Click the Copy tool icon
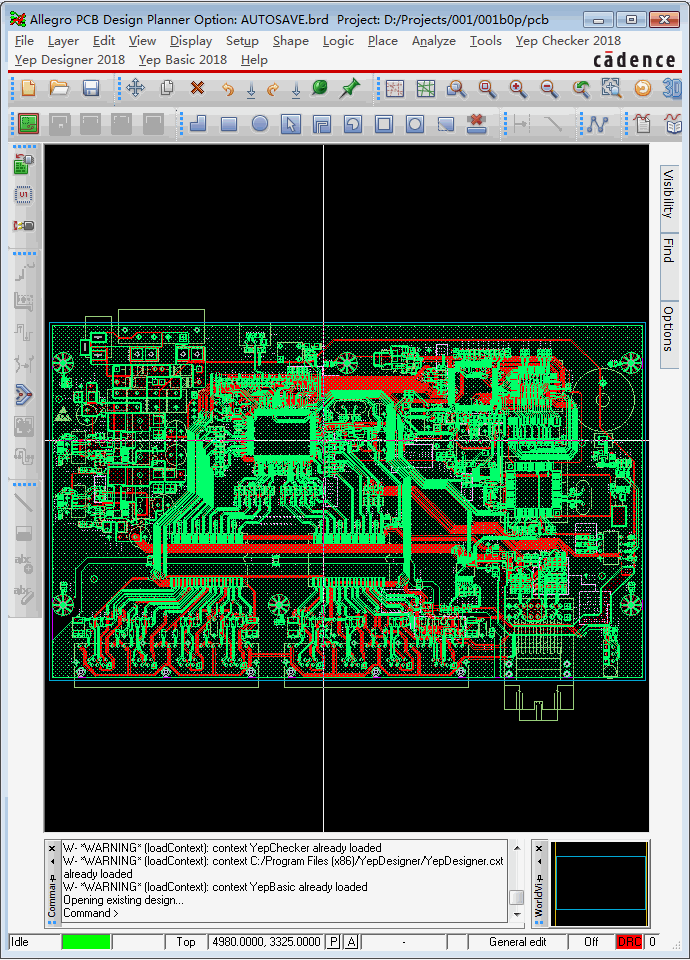690x960 pixels. pos(167,88)
